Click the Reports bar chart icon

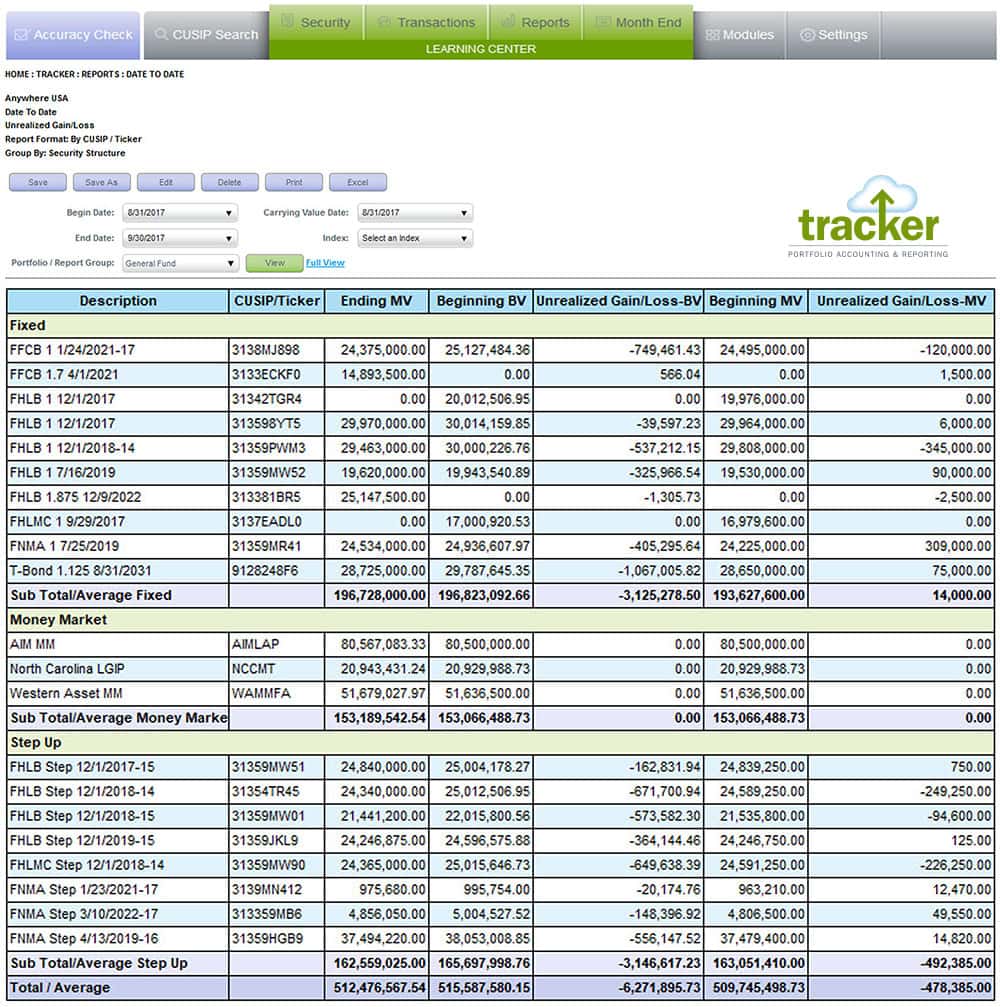[x=508, y=21]
